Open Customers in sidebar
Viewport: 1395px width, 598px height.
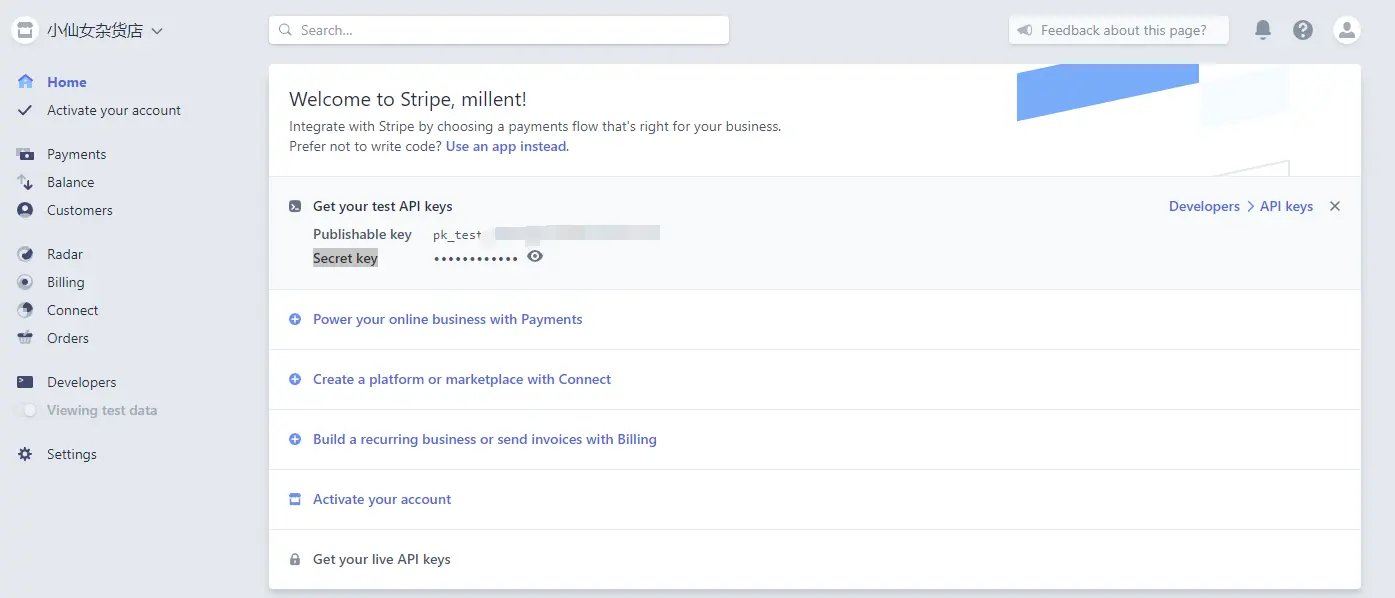click(80, 210)
